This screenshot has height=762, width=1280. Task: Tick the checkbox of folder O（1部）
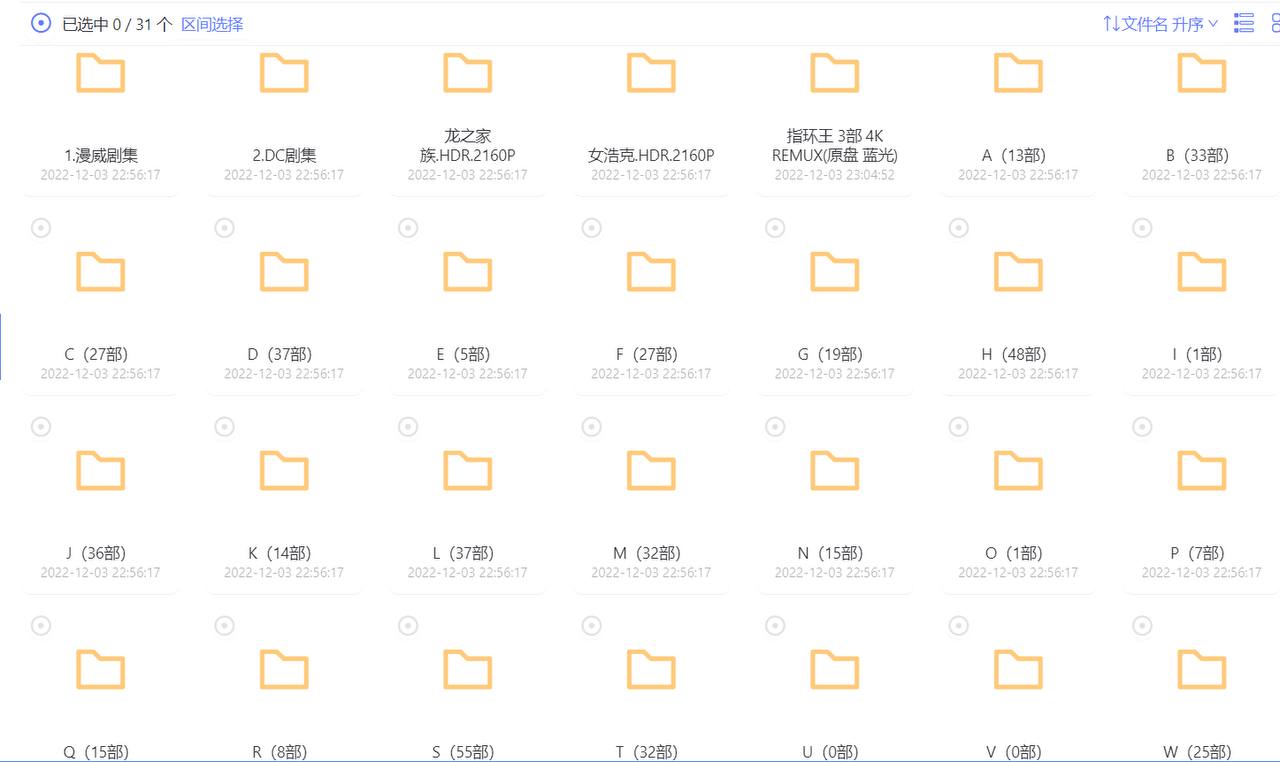(959, 427)
